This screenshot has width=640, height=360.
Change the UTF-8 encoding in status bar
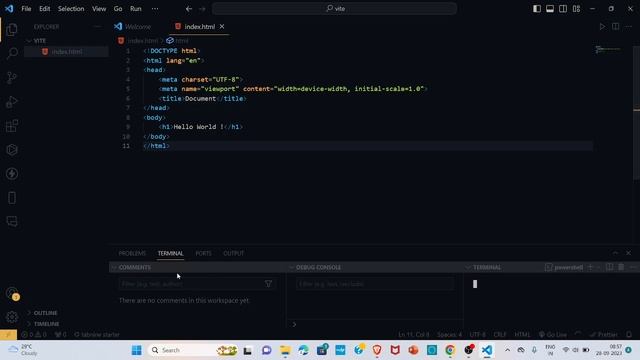coord(478,334)
